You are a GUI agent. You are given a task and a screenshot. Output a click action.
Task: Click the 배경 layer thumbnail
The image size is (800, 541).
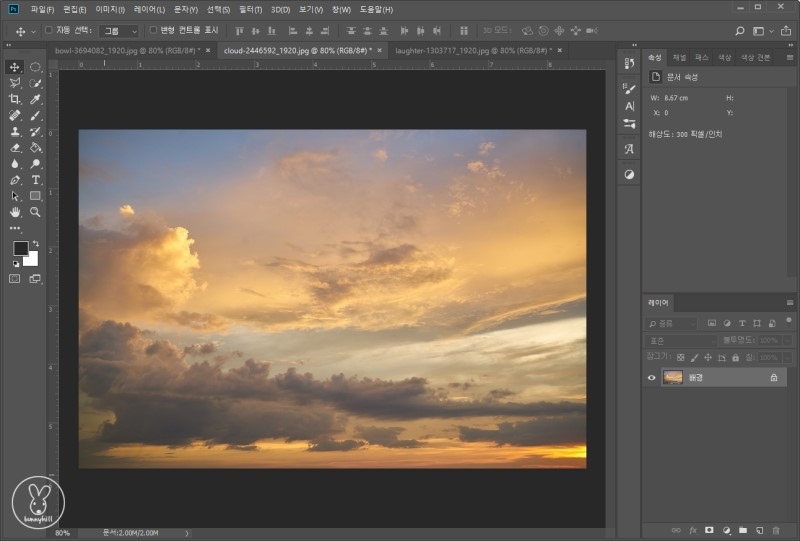[x=673, y=377]
